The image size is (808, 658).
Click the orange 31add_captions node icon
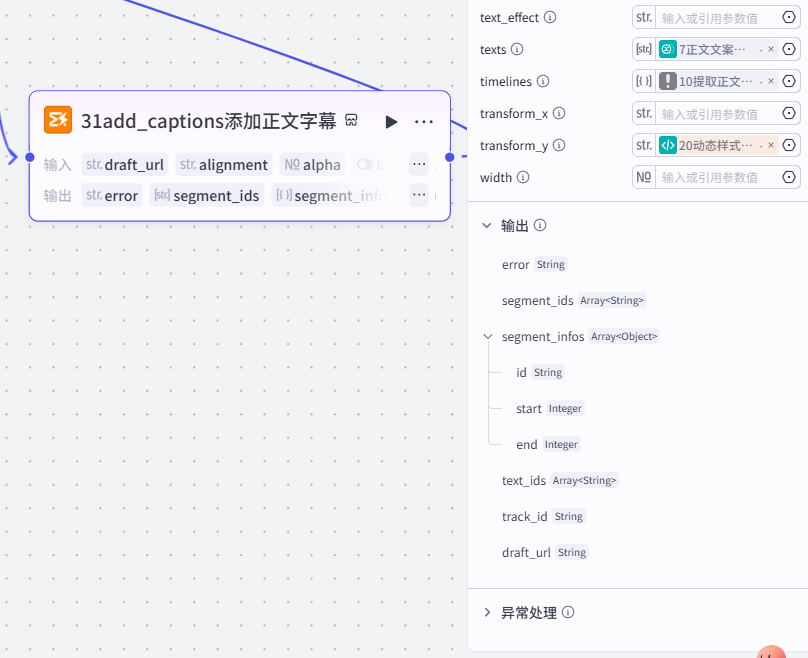pos(58,120)
